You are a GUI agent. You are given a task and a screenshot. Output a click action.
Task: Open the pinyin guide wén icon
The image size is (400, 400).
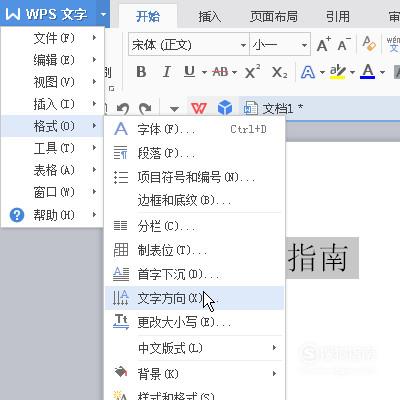tap(393, 44)
